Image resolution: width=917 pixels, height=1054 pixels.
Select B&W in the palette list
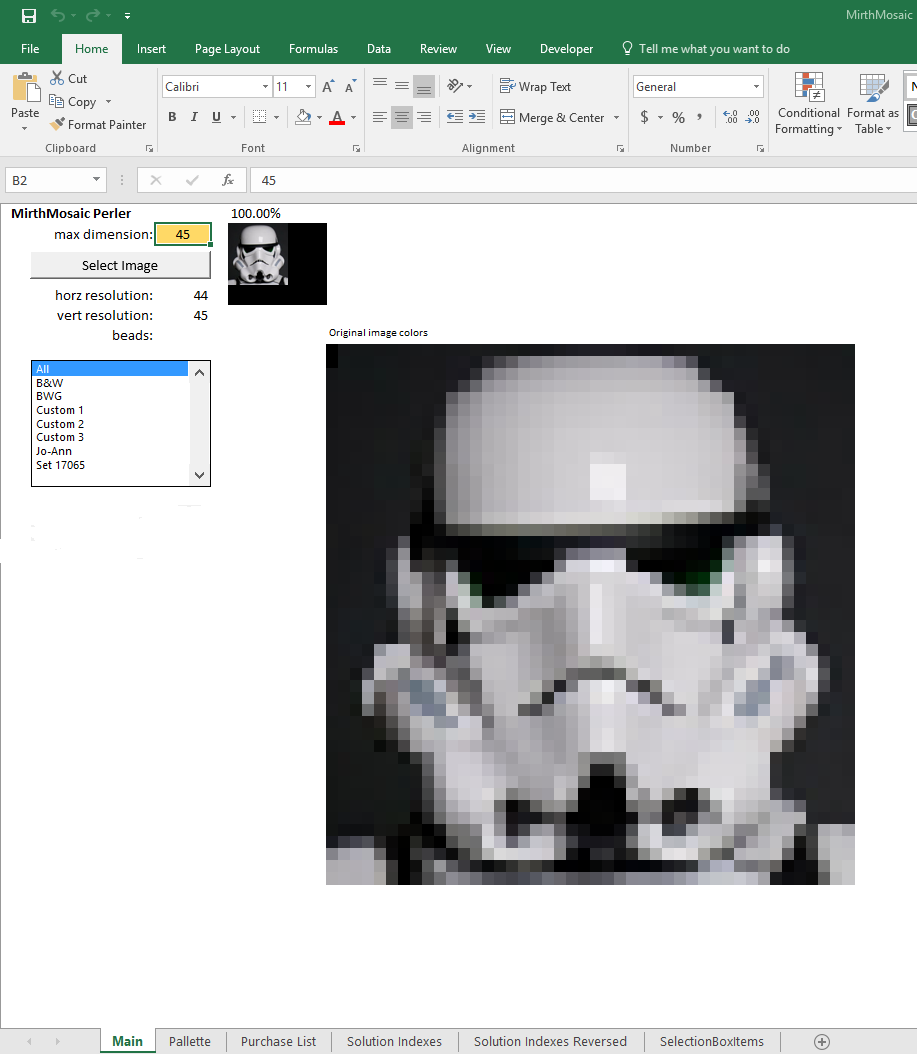point(50,382)
